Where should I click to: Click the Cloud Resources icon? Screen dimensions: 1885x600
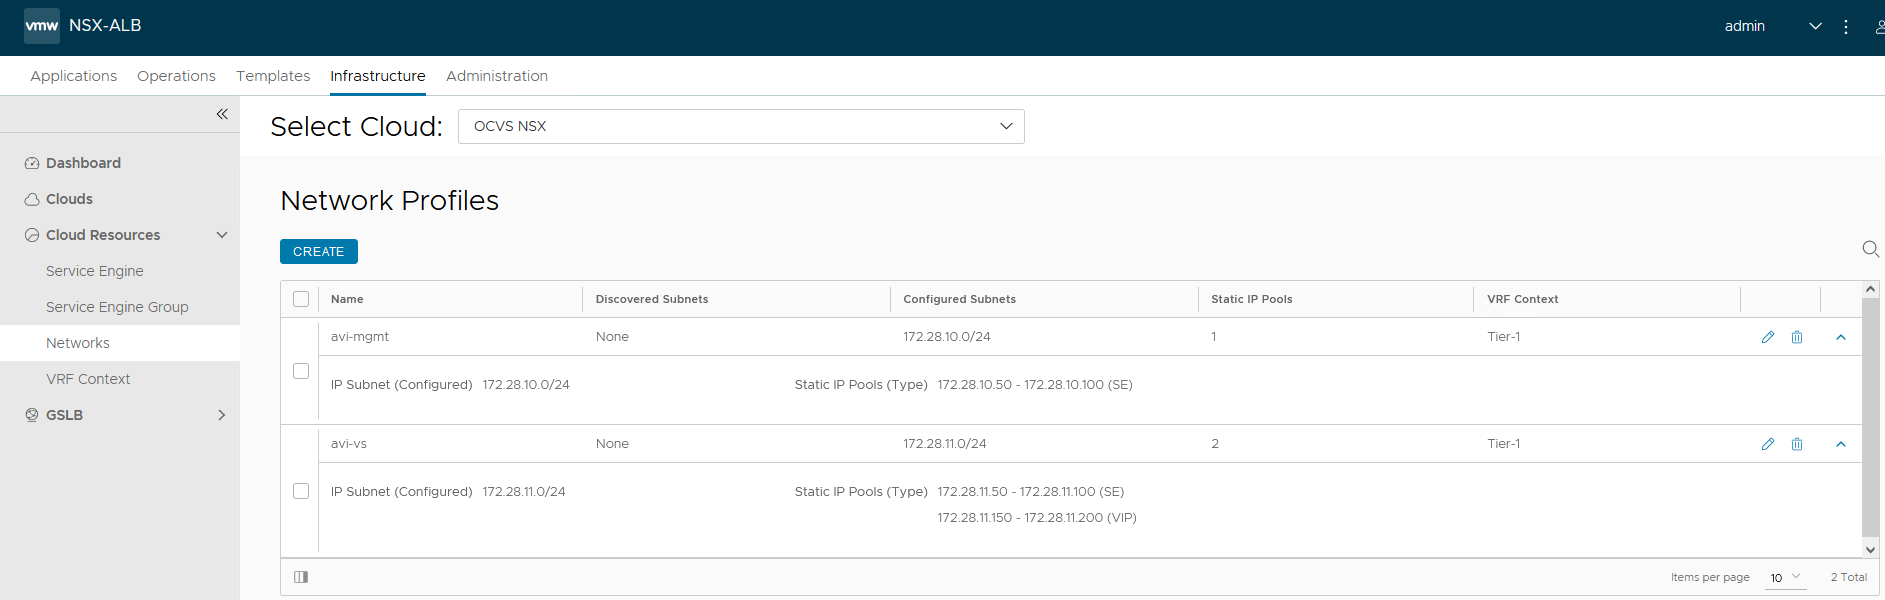click(32, 235)
